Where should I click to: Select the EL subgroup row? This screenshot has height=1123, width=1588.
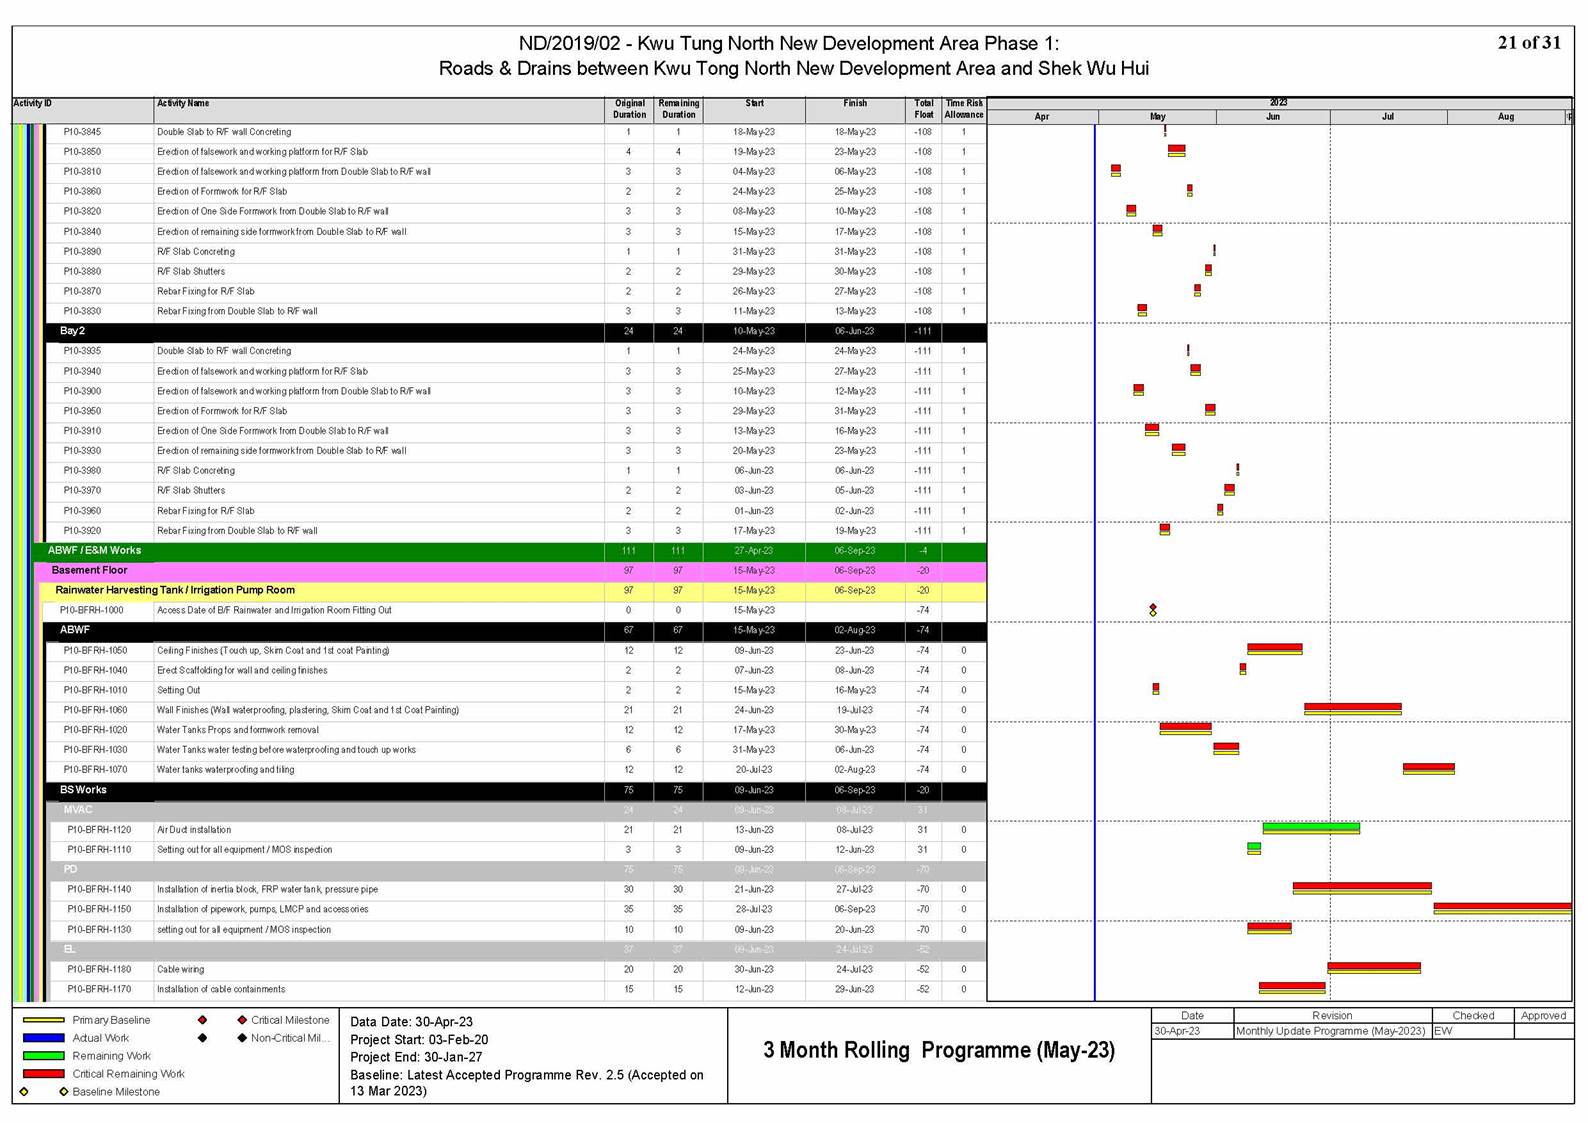tap(517, 949)
